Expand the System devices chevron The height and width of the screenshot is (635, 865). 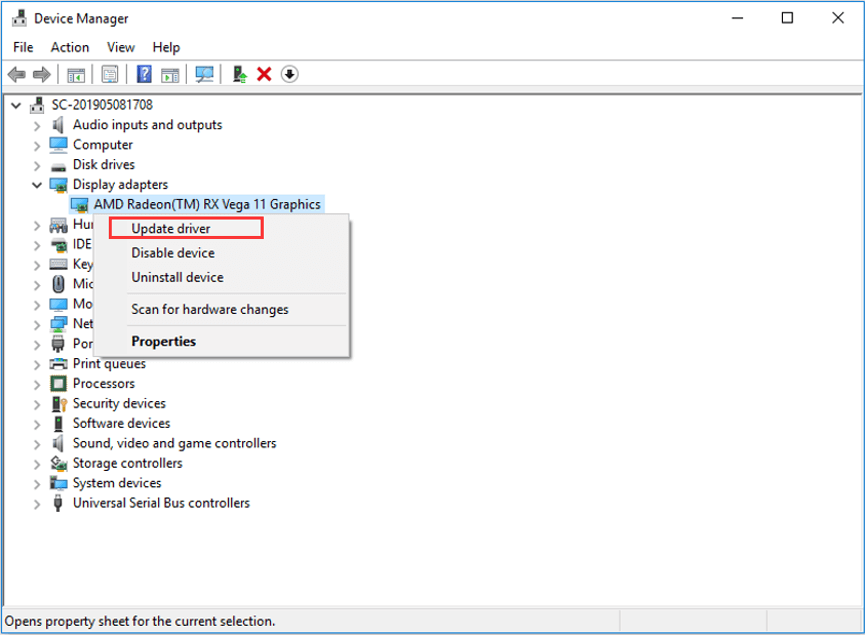37,484
